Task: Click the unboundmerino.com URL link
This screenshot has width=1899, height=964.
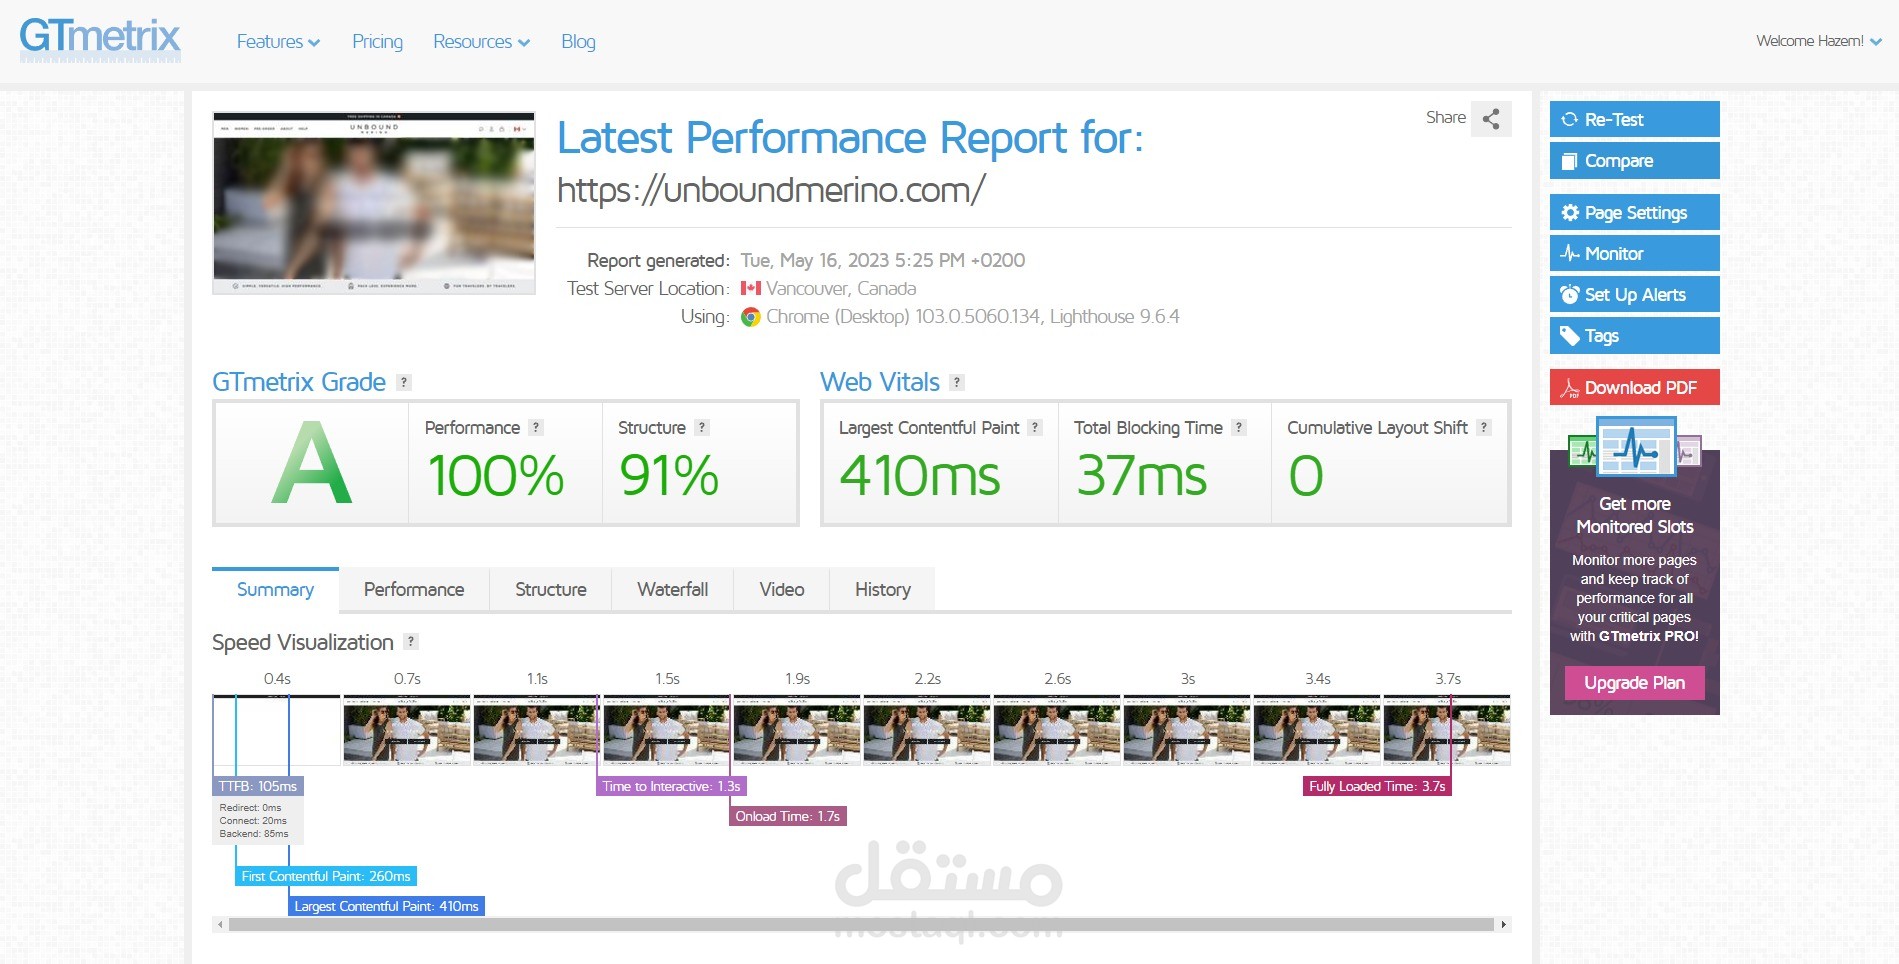Action: [771, 189]
